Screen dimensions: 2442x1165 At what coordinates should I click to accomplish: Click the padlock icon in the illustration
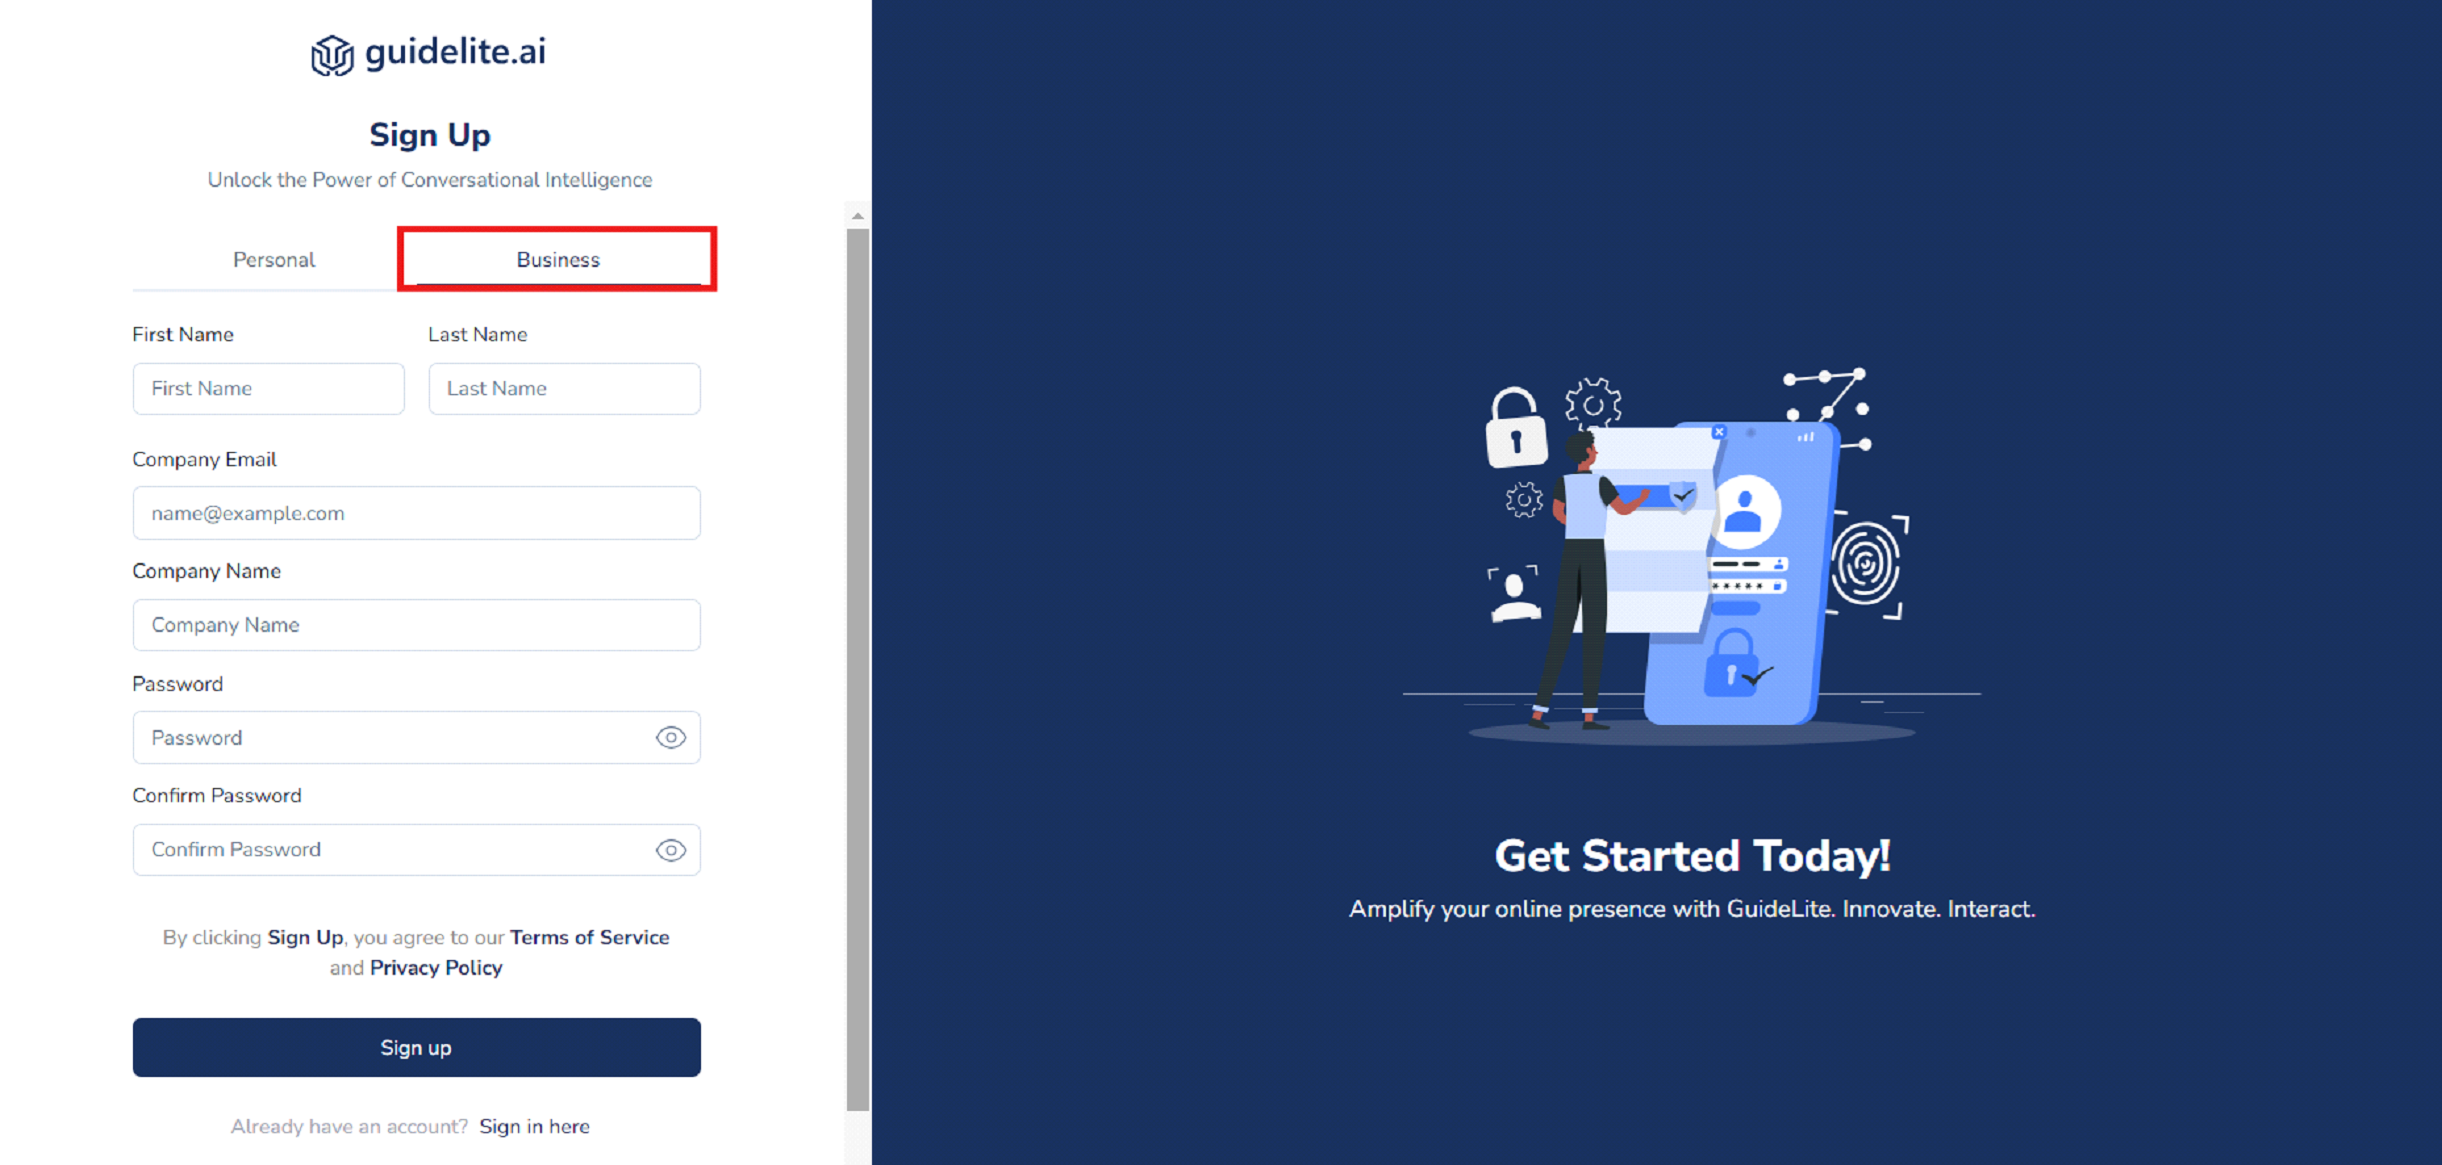(x=1516, y=428)
